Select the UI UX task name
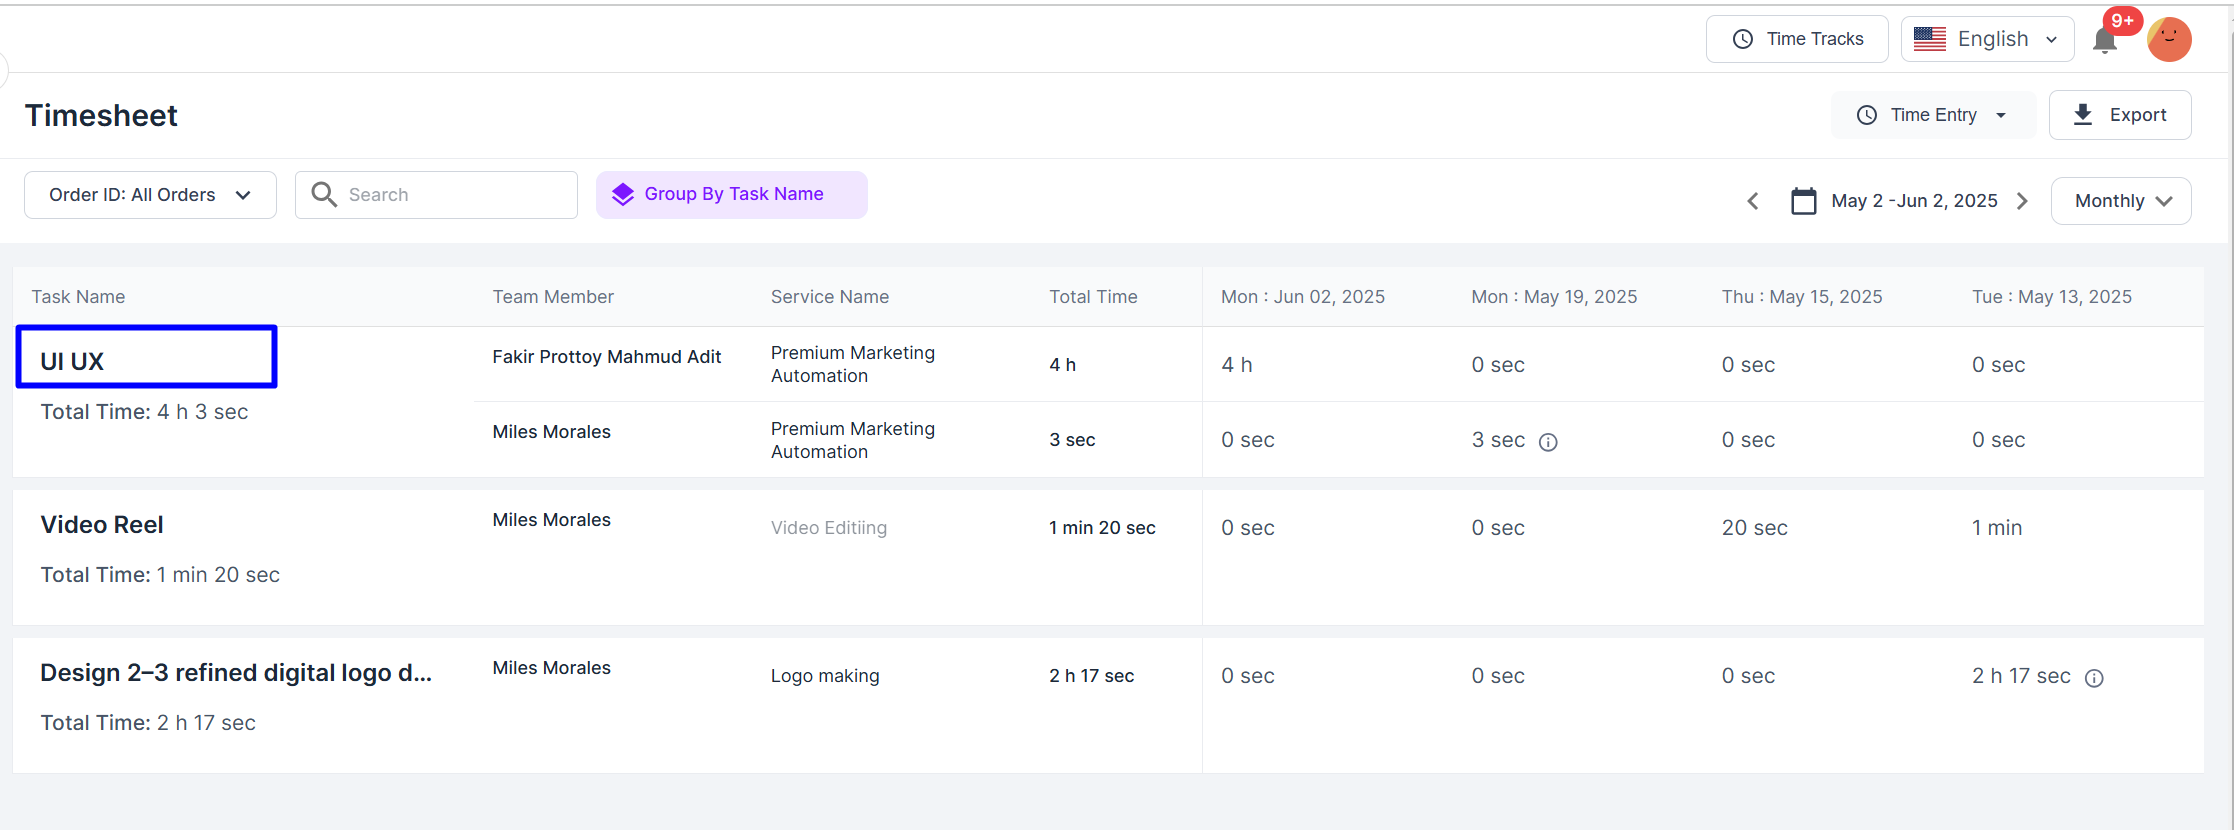This screenshot has height=830, width=2234. click(72, 361)
